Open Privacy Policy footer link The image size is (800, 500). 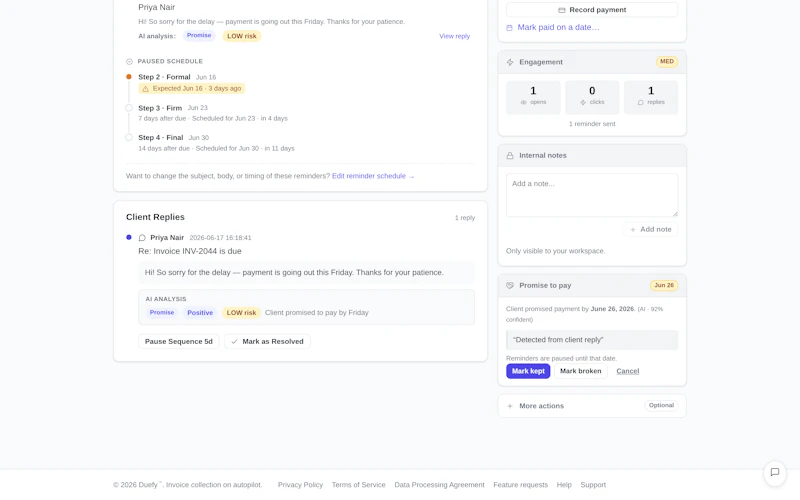pyautogui.click(x=300, y=485)
